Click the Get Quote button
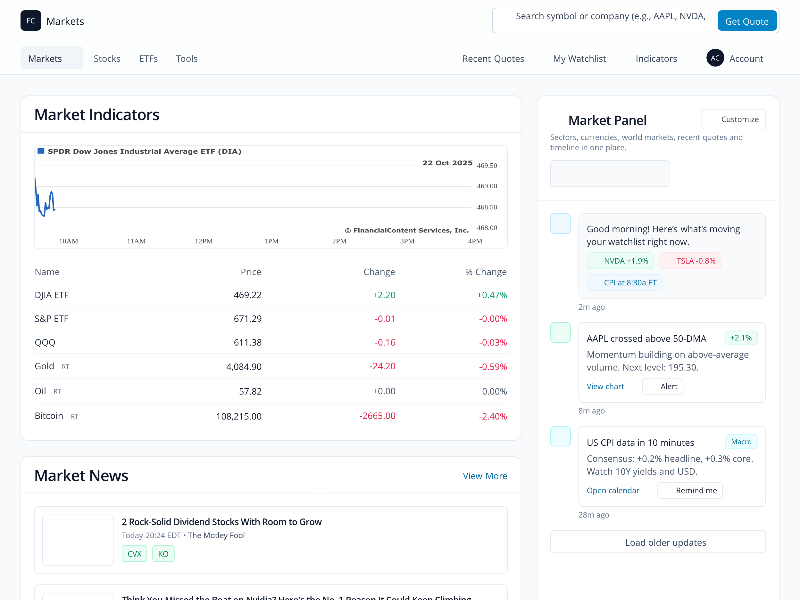800x600 pixels. 746,20
